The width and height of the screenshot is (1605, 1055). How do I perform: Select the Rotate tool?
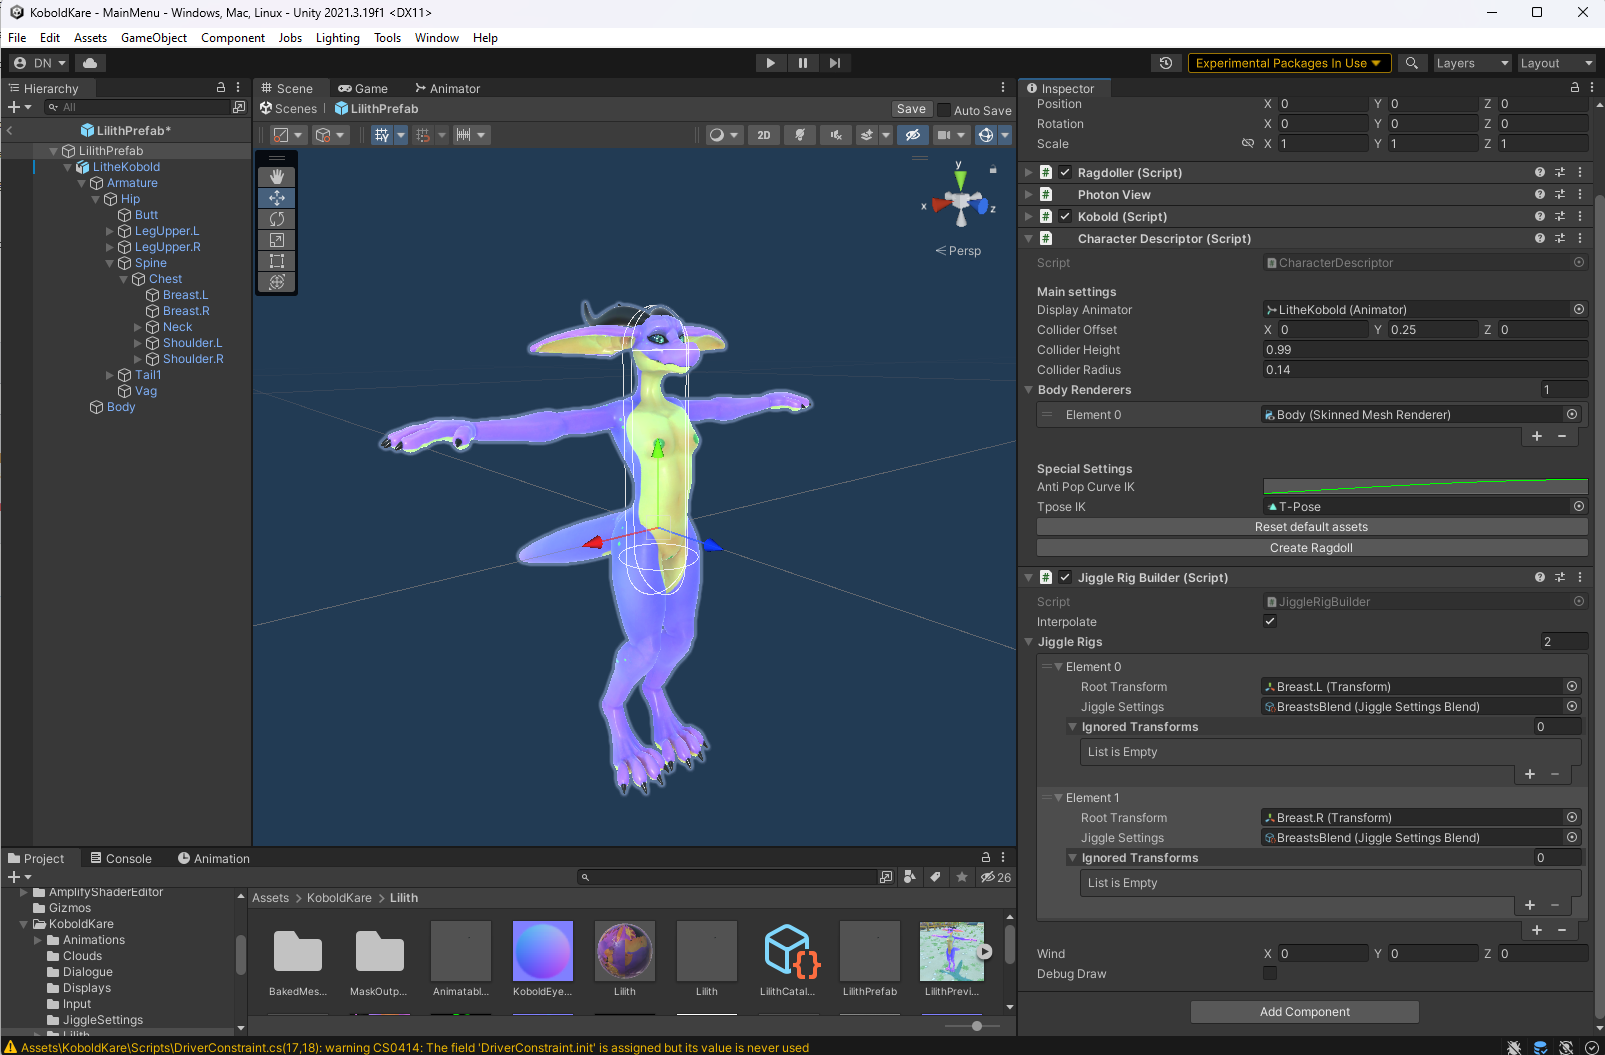click(277, 219)
